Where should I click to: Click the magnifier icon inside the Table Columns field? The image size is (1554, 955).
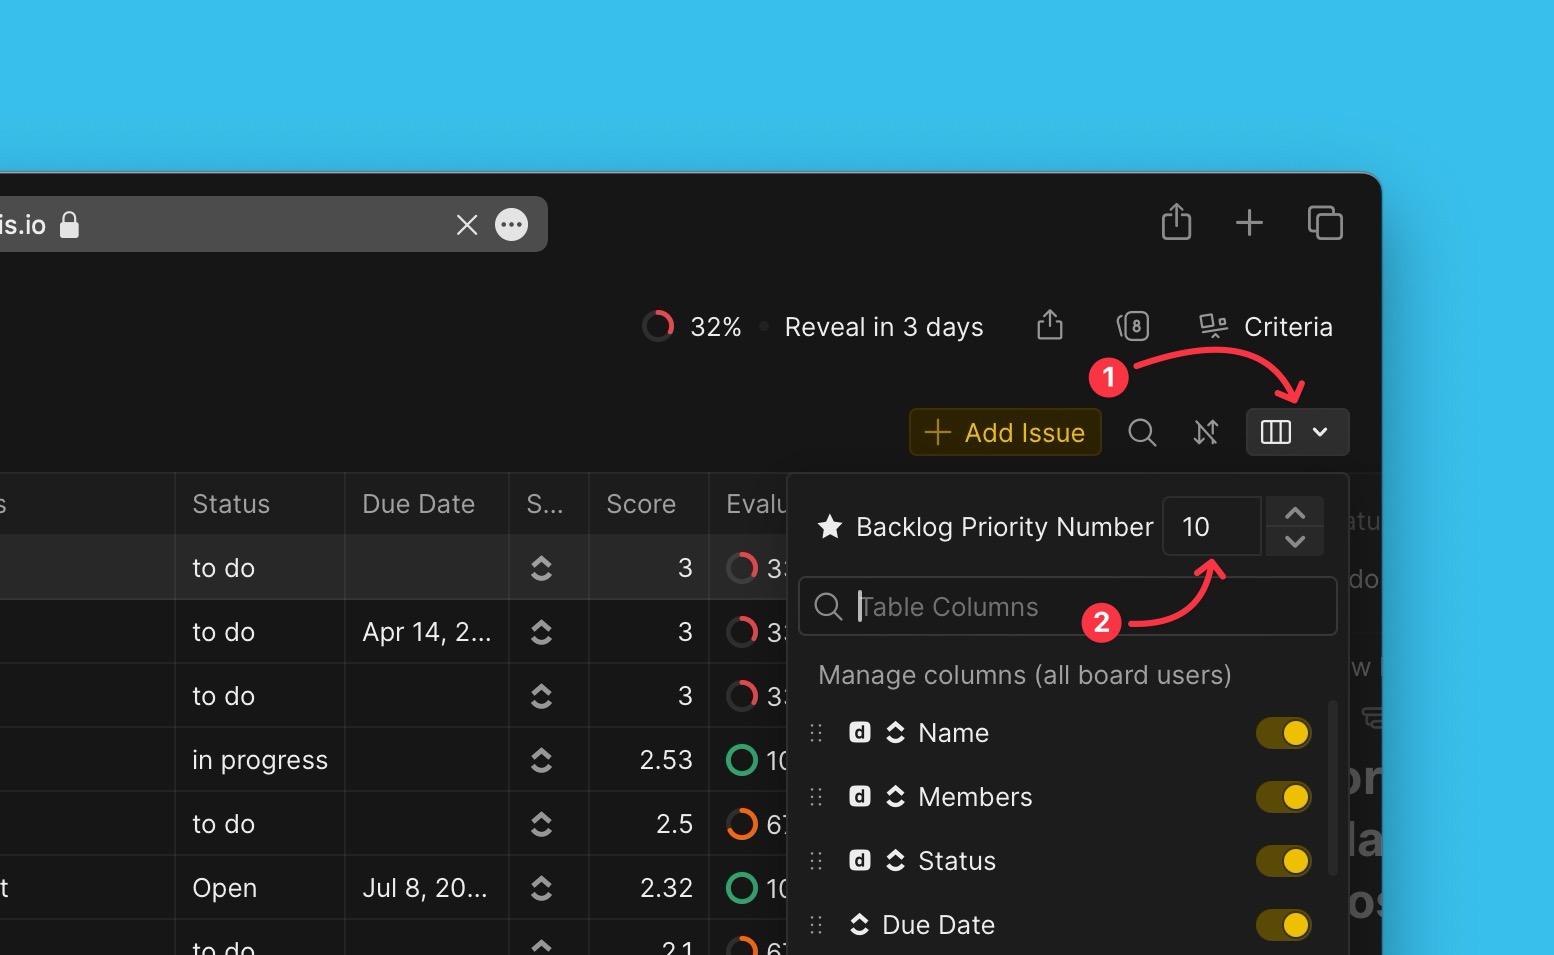[828, 606]
